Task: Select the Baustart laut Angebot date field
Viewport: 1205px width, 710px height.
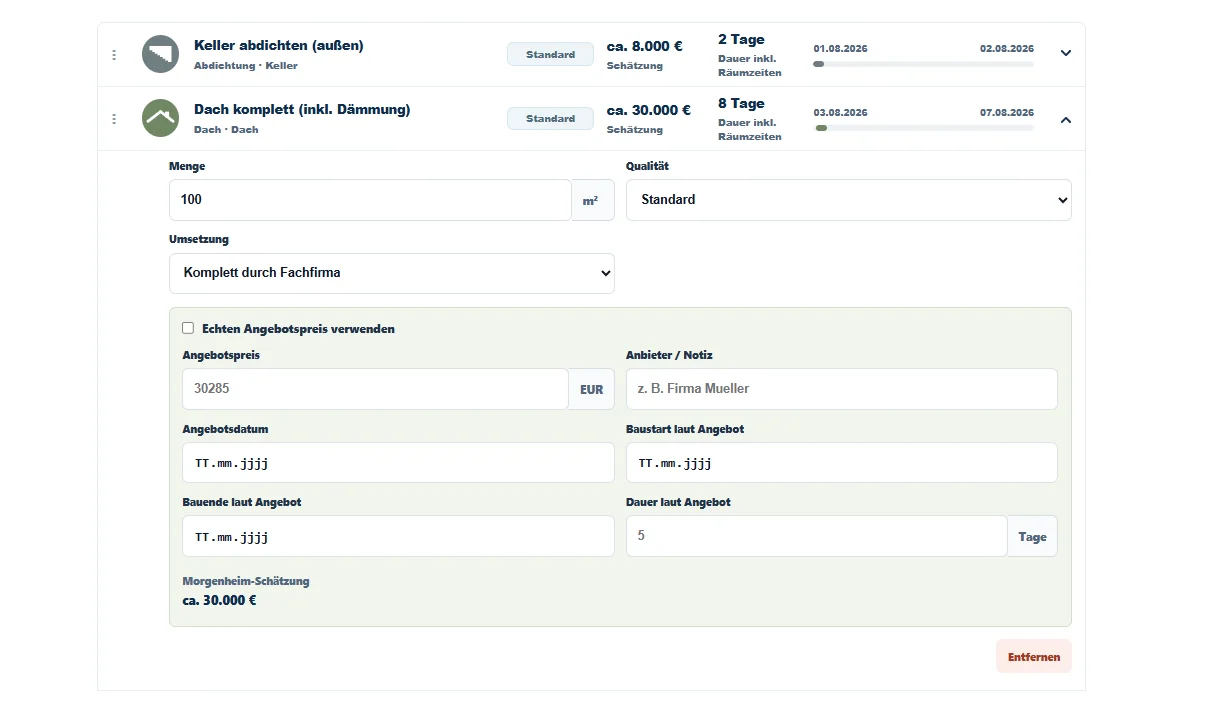Action: (841, 463)
